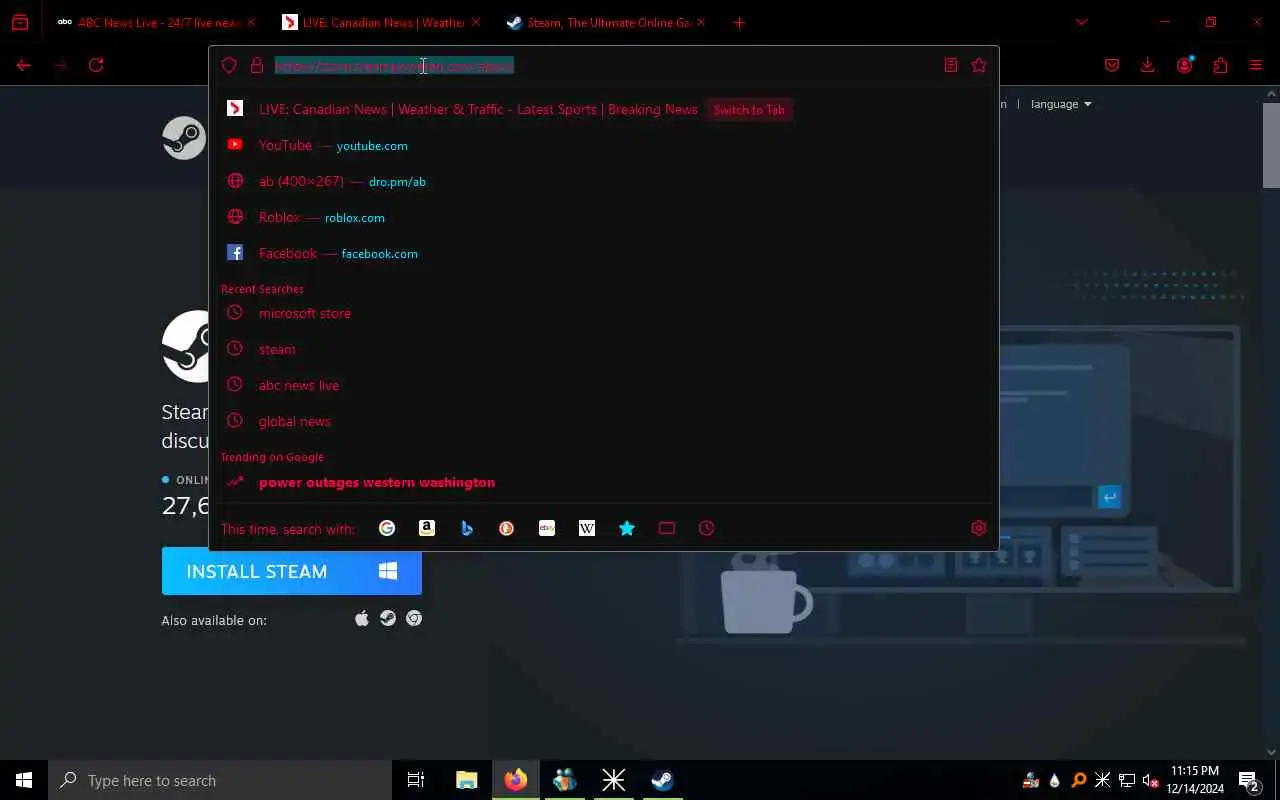The image size is (1280, 800).
Task: Click the orange magnifier tray icon
Action: (x=1078, y=780)
